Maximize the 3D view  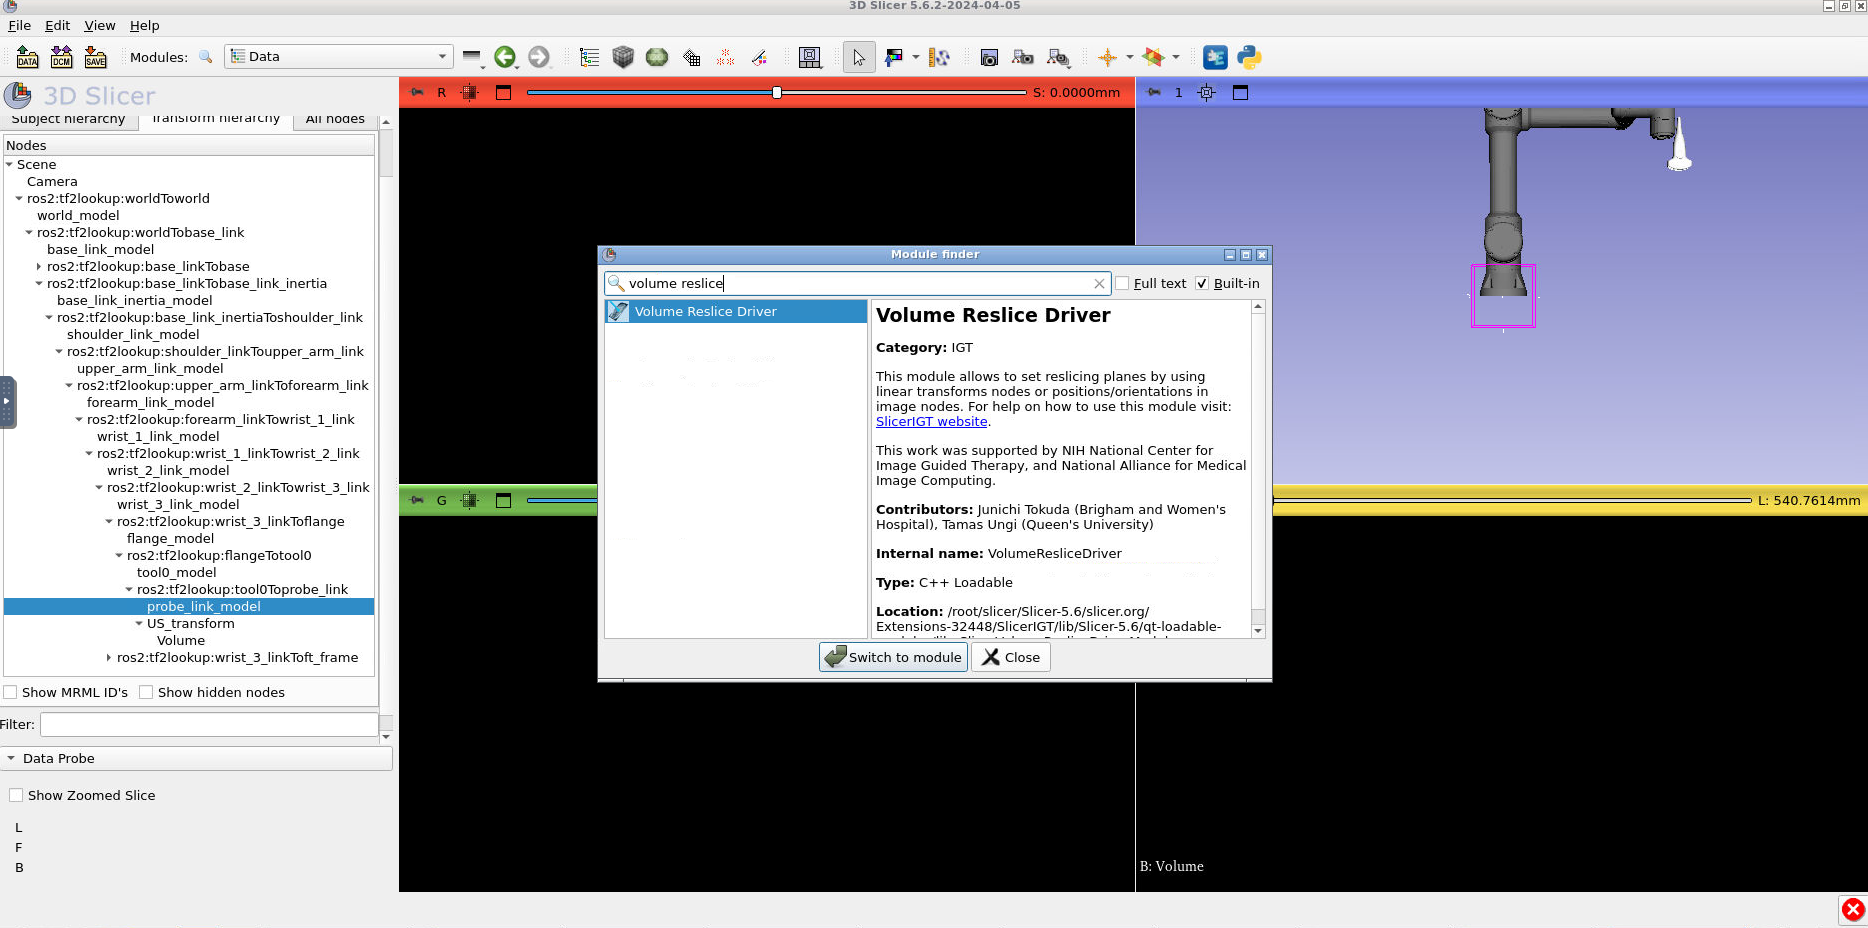1240,92
